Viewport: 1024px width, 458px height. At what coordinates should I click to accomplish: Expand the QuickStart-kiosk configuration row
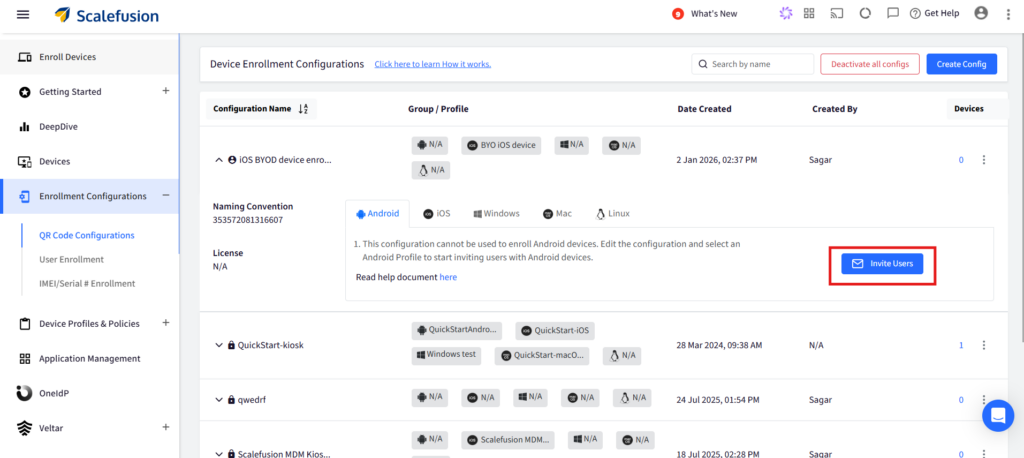pyautogui.click(x=219, y=345)
